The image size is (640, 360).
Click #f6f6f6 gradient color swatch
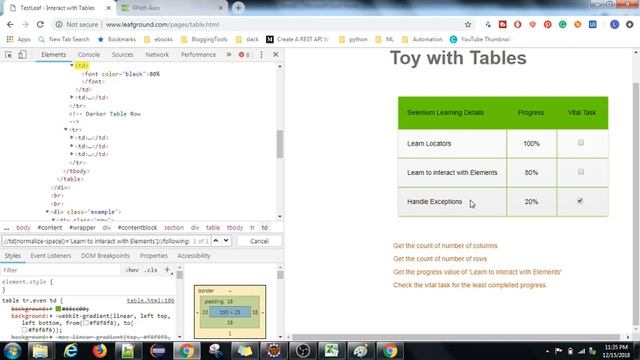pyautogui.click(x=24, y=330)
